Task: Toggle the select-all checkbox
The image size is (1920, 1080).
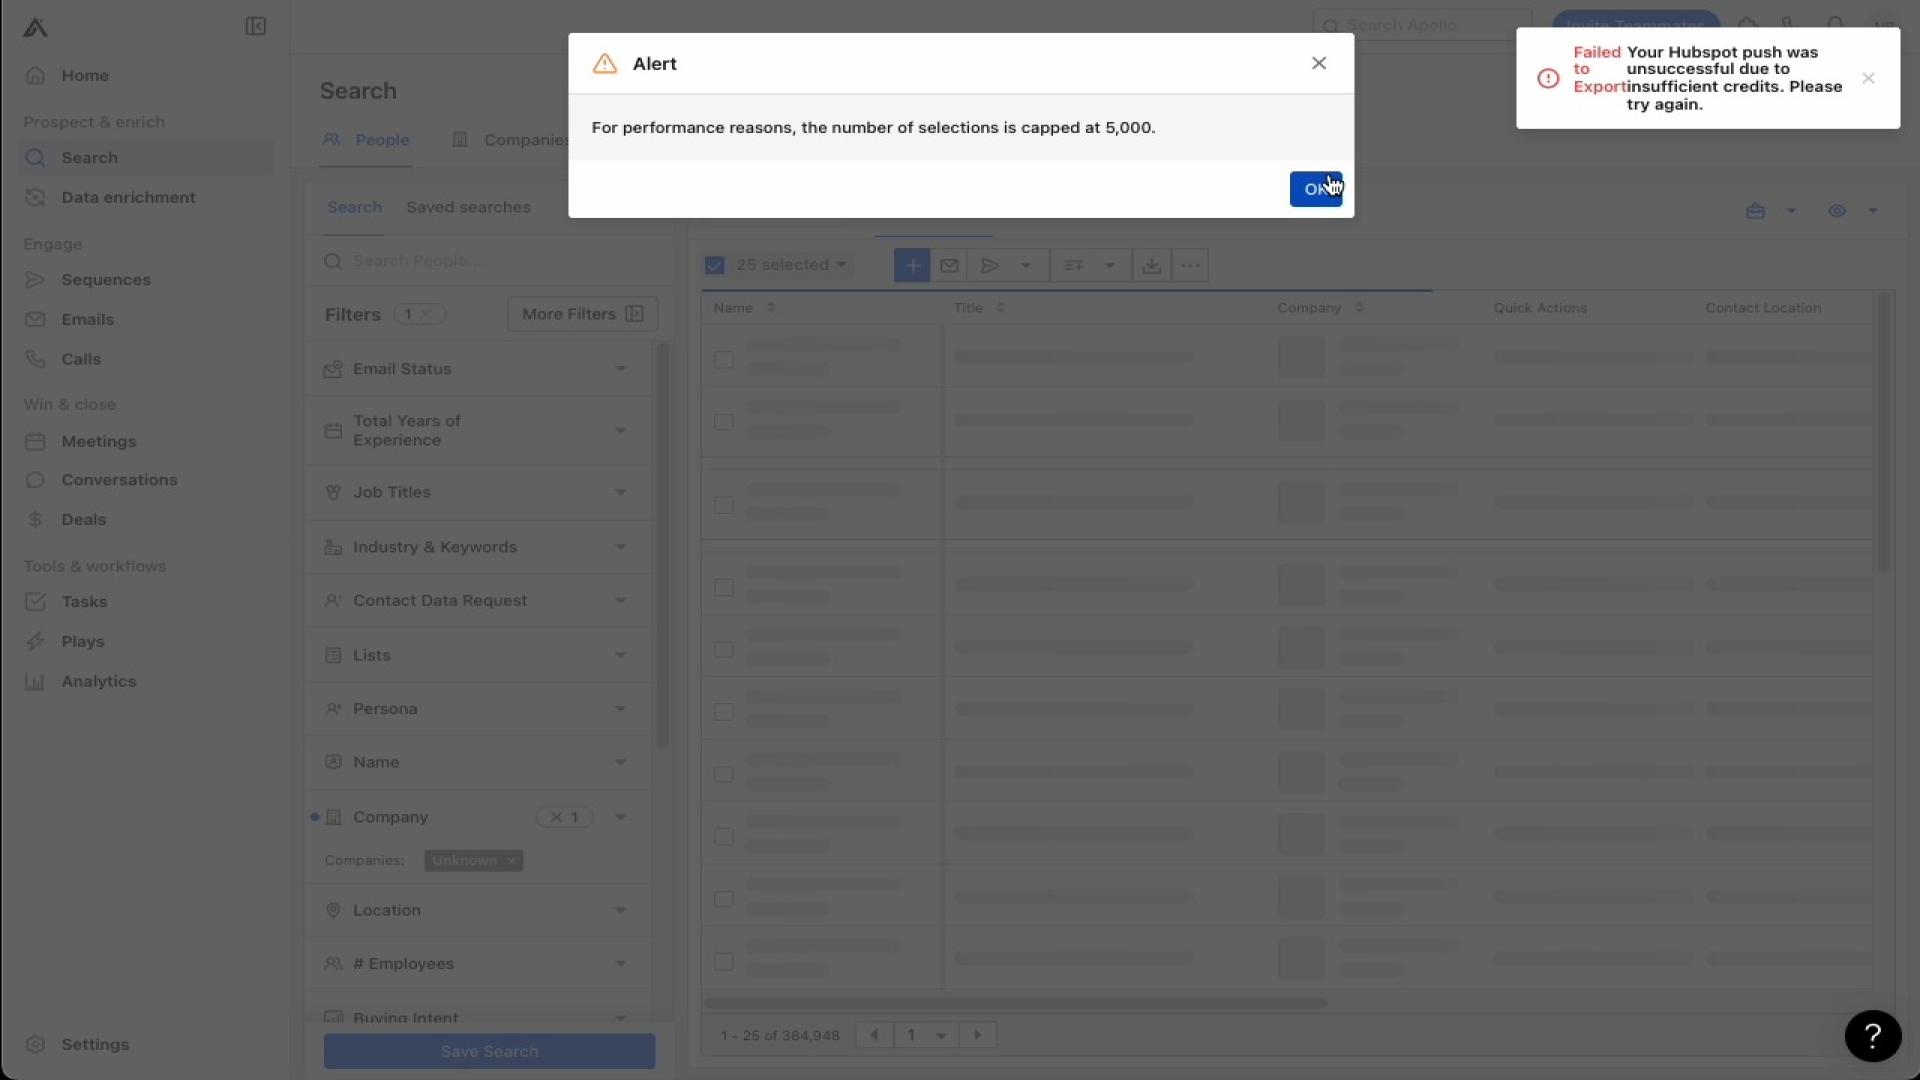Action: tap(714, 265)
